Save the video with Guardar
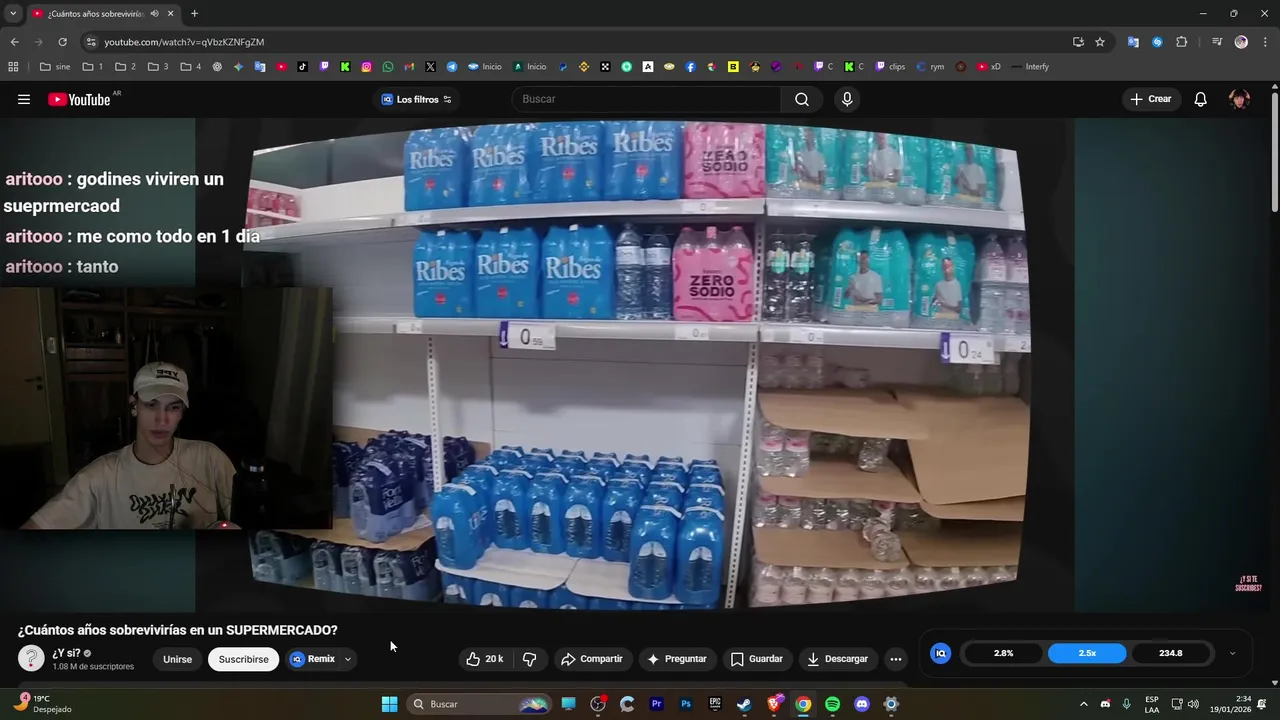This screenshot has width=1280, height=720. (x=757, y=659)
